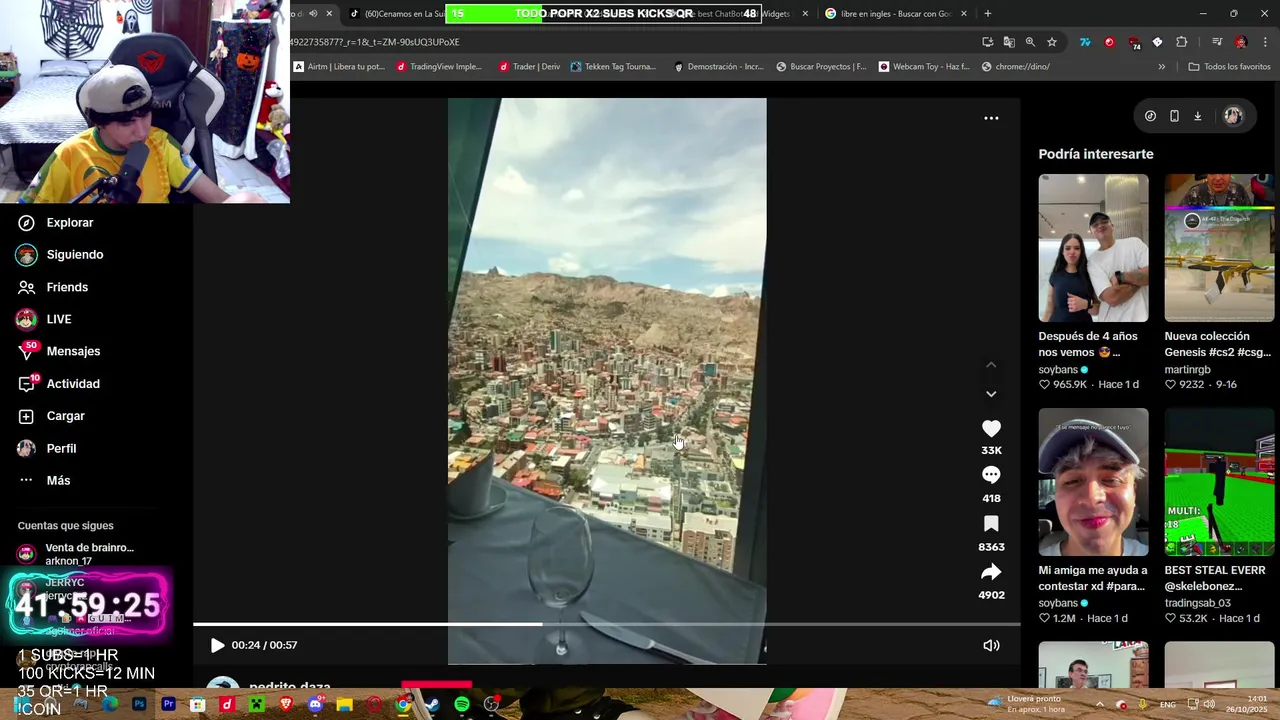Play the paused TikTok video
This screenshot has height=720, width=1280.
pyautogui.click(x=217, y=645)
